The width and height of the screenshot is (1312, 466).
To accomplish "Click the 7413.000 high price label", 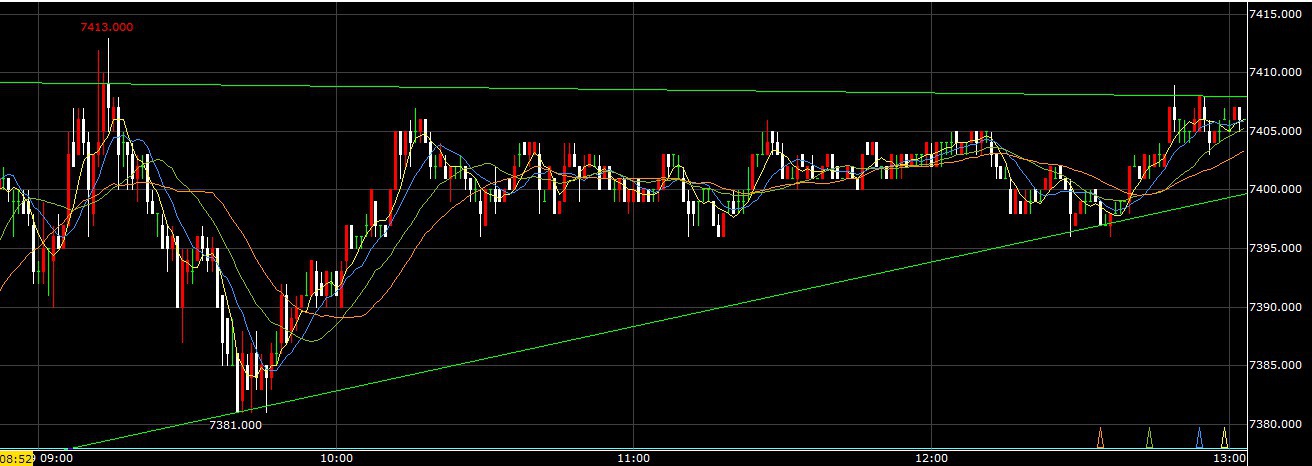I will [x=107, y=27].
